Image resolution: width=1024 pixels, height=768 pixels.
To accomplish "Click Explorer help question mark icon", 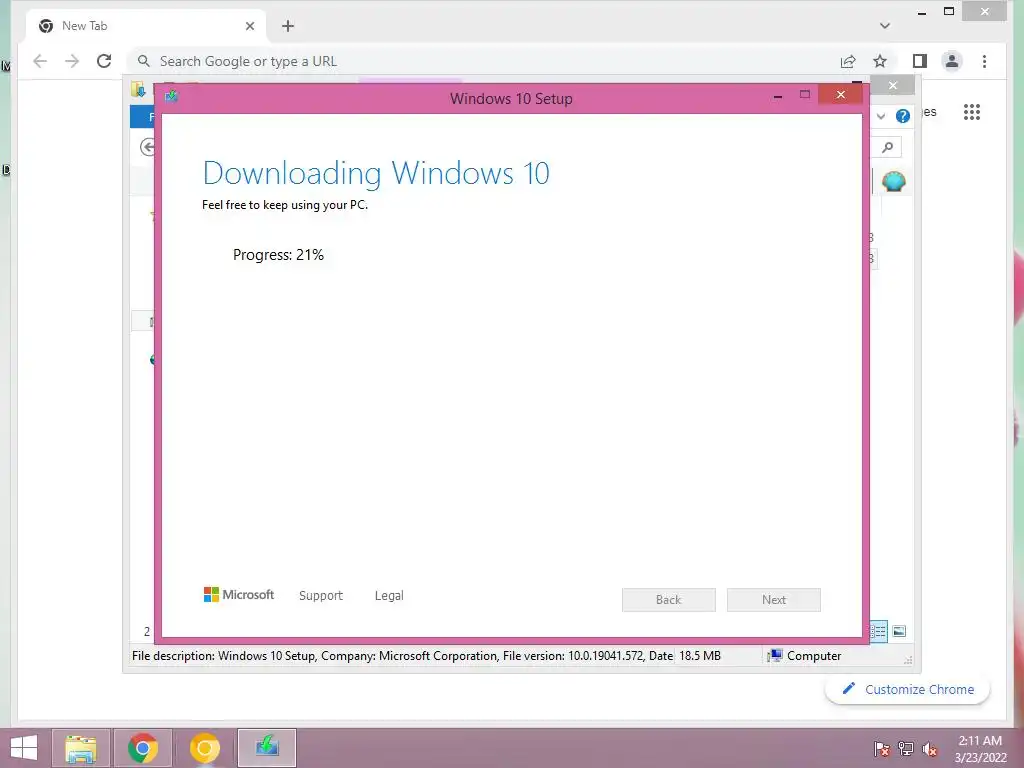I will pyautogui.click(x=903, y=116).
